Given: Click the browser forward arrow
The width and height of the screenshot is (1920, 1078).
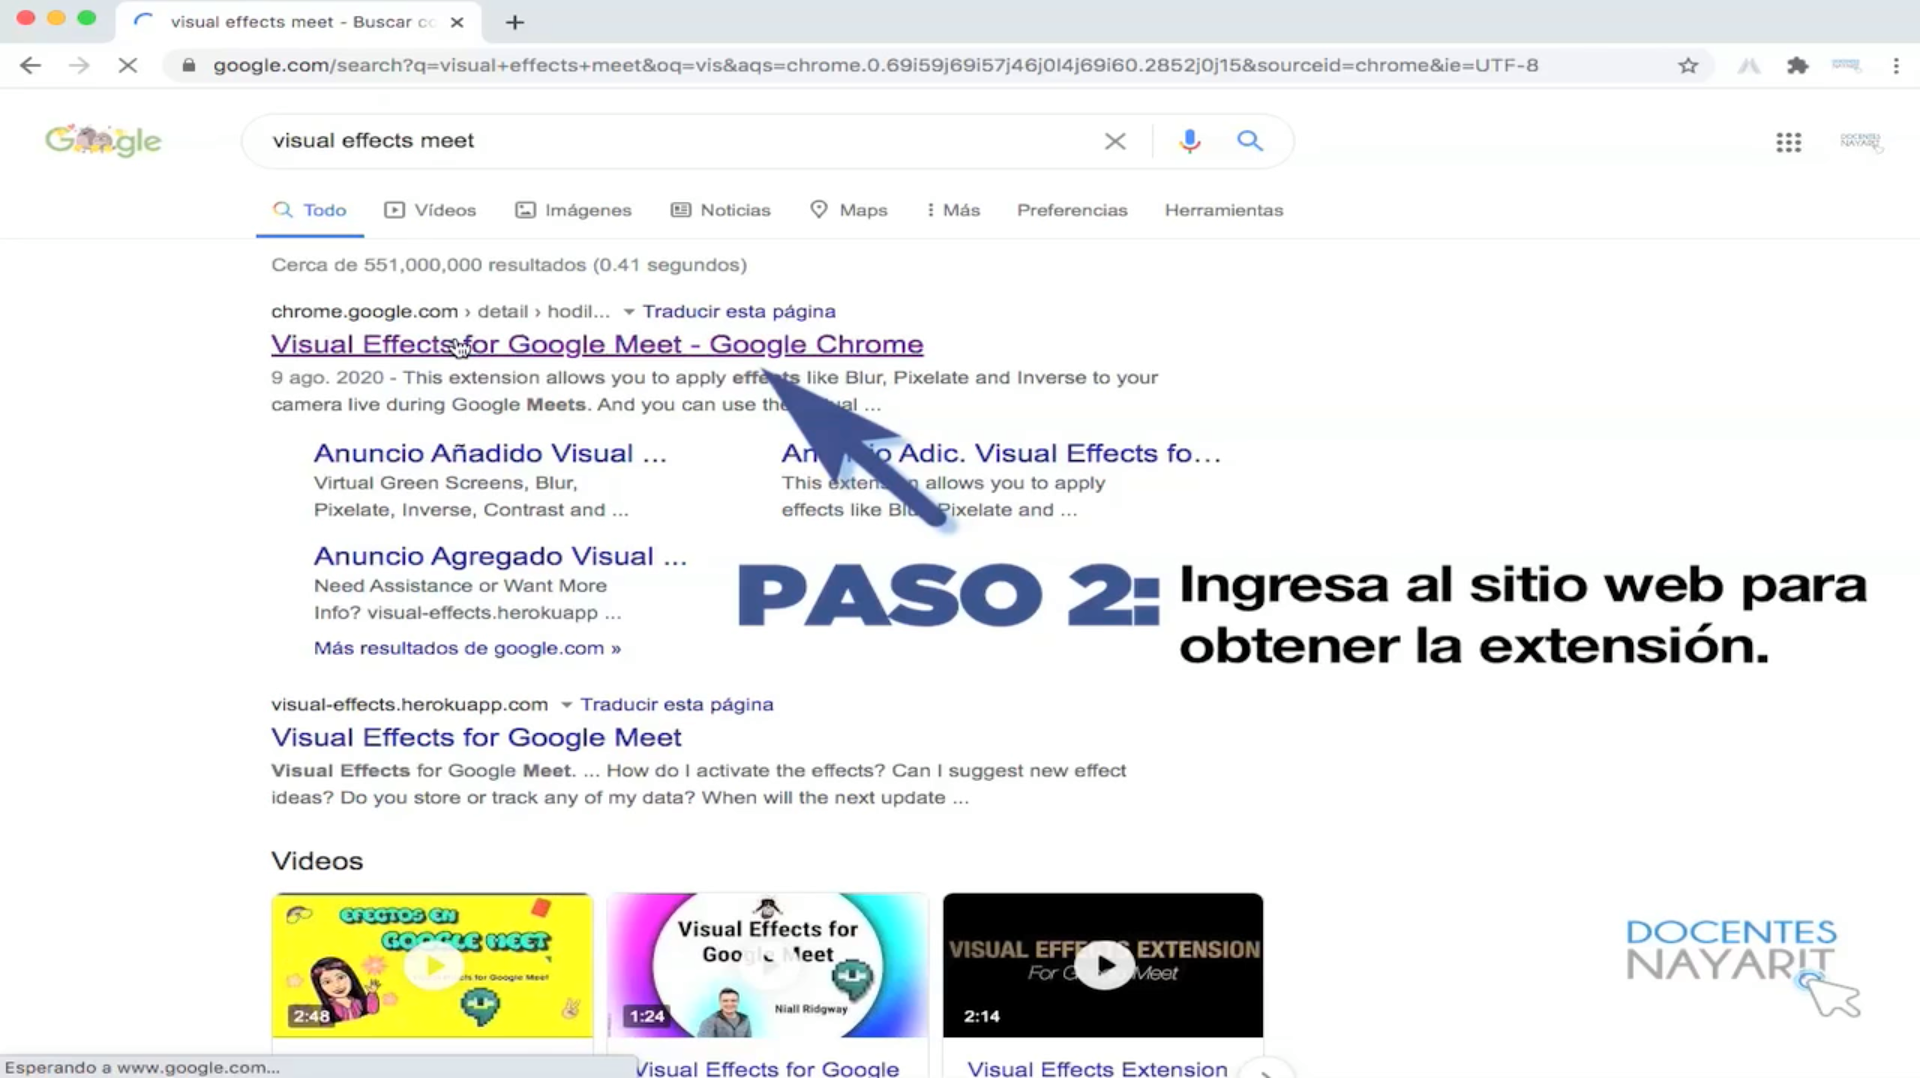Looking at the screenshot, I should [79, 66].
